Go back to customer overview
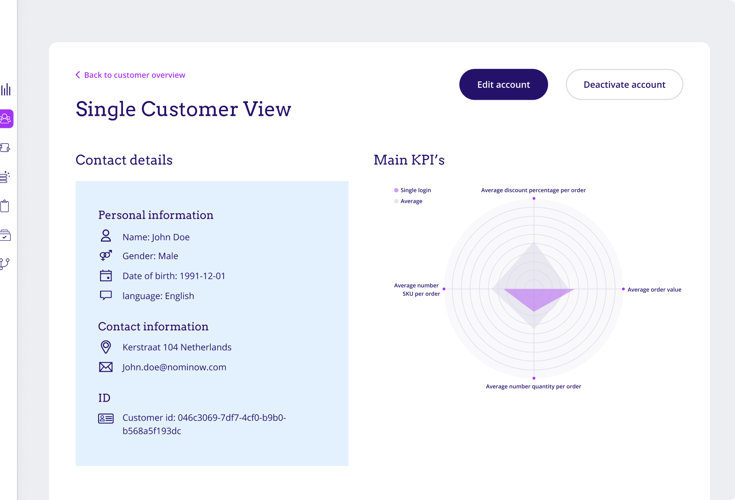 coord(134,75)
